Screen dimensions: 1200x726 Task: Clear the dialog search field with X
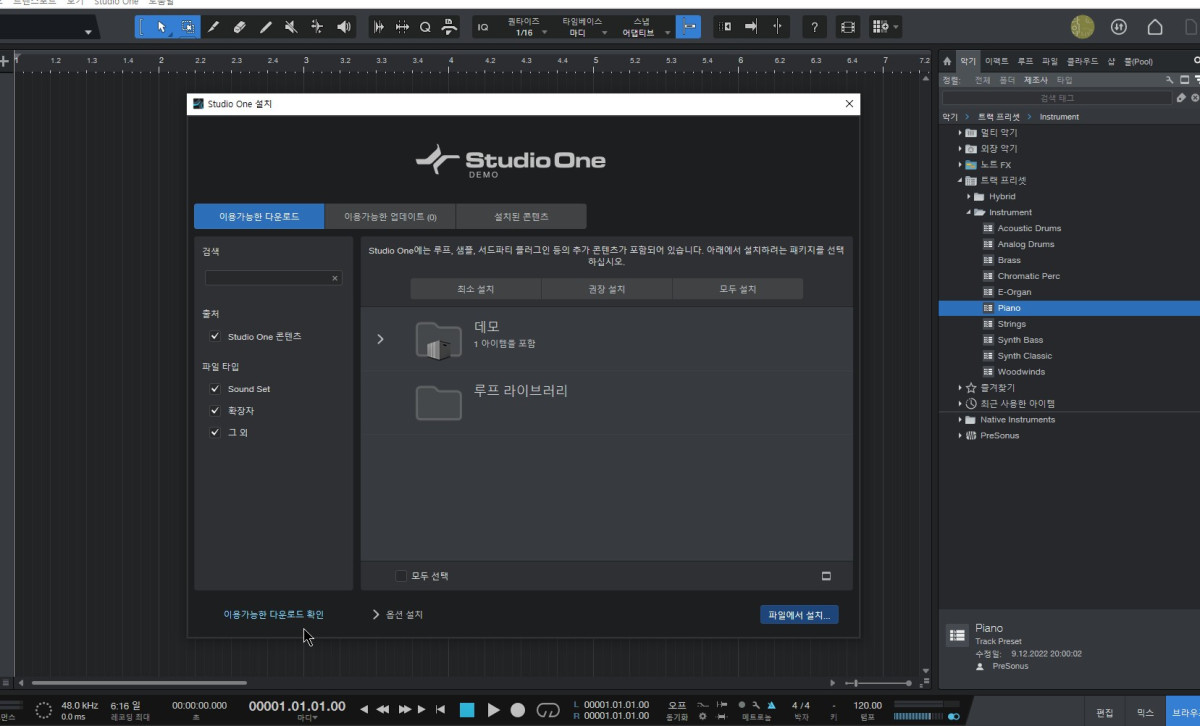pos(335,279)
